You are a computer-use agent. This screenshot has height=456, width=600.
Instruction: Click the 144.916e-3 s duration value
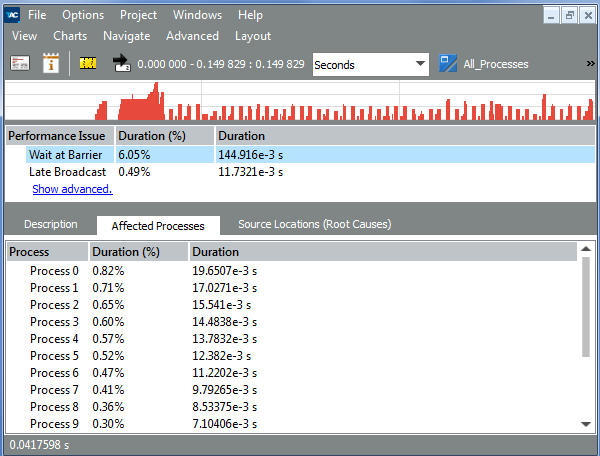pos(251,155)
